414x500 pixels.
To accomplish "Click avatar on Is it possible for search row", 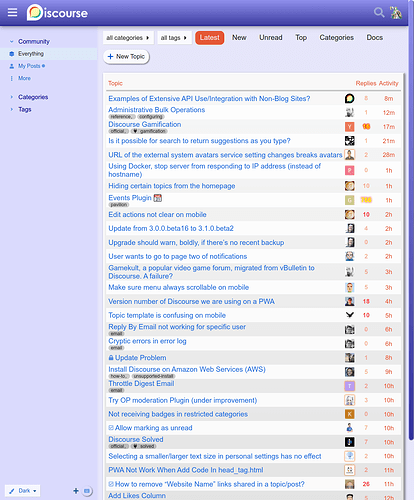I will pyautogui.click(x=349, y=141).
